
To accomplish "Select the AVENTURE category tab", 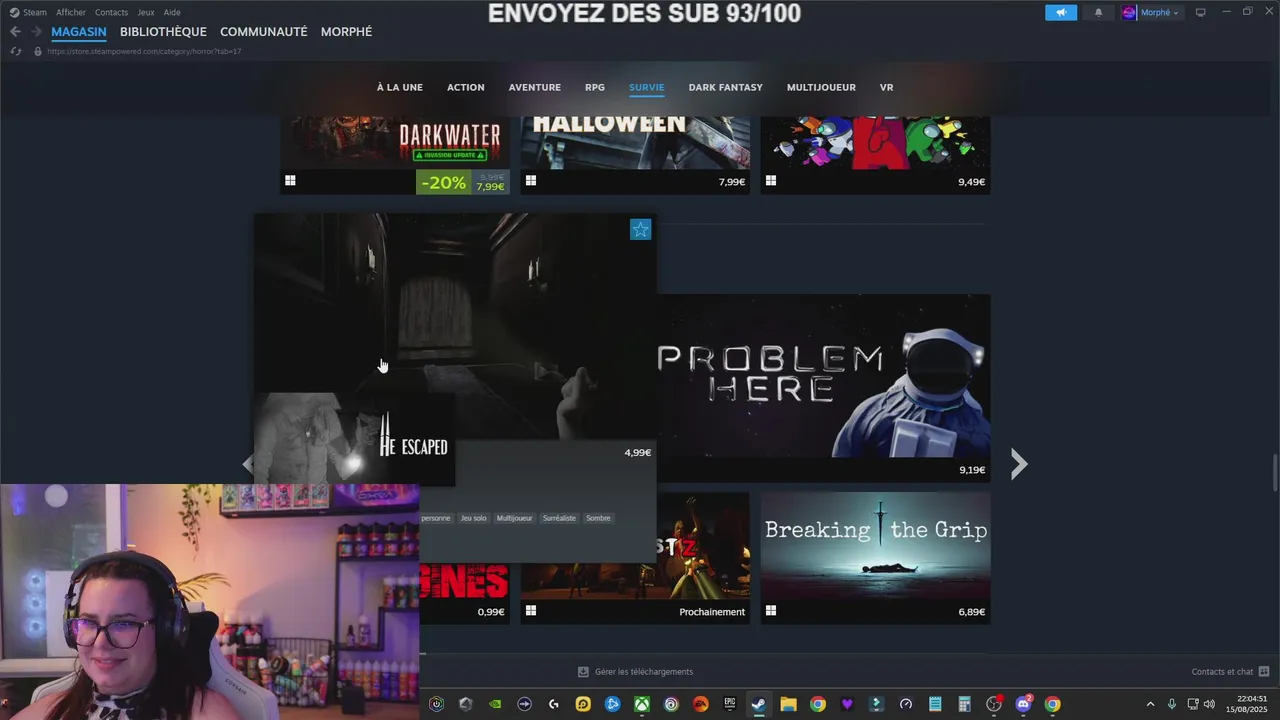I will point(535,87).
